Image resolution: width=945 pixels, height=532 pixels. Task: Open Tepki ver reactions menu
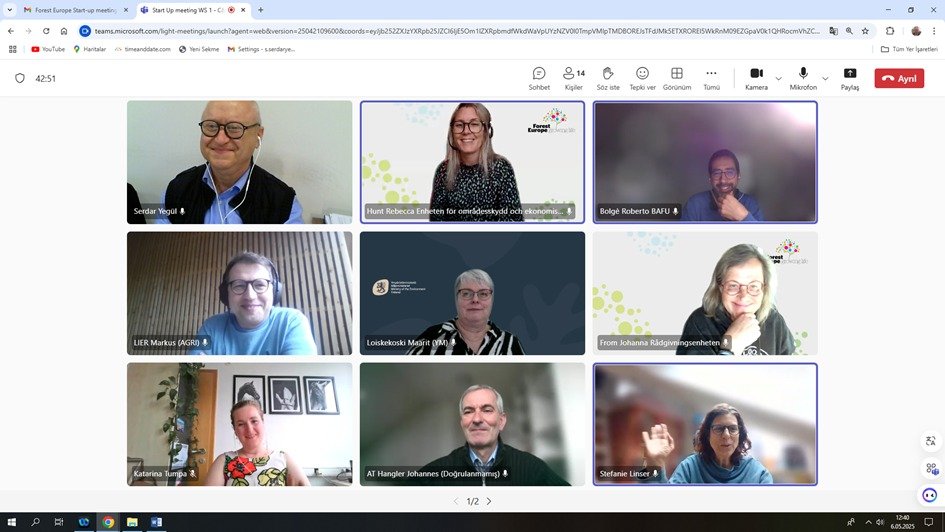coord(642,79)
